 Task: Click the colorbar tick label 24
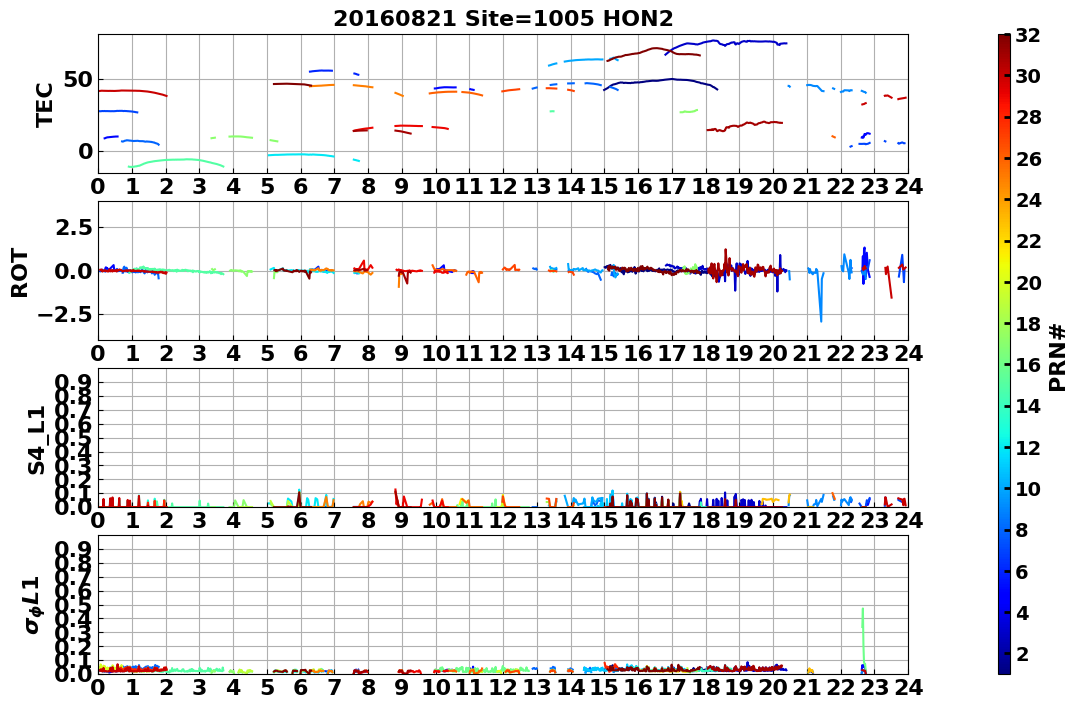coord(1028,200)
